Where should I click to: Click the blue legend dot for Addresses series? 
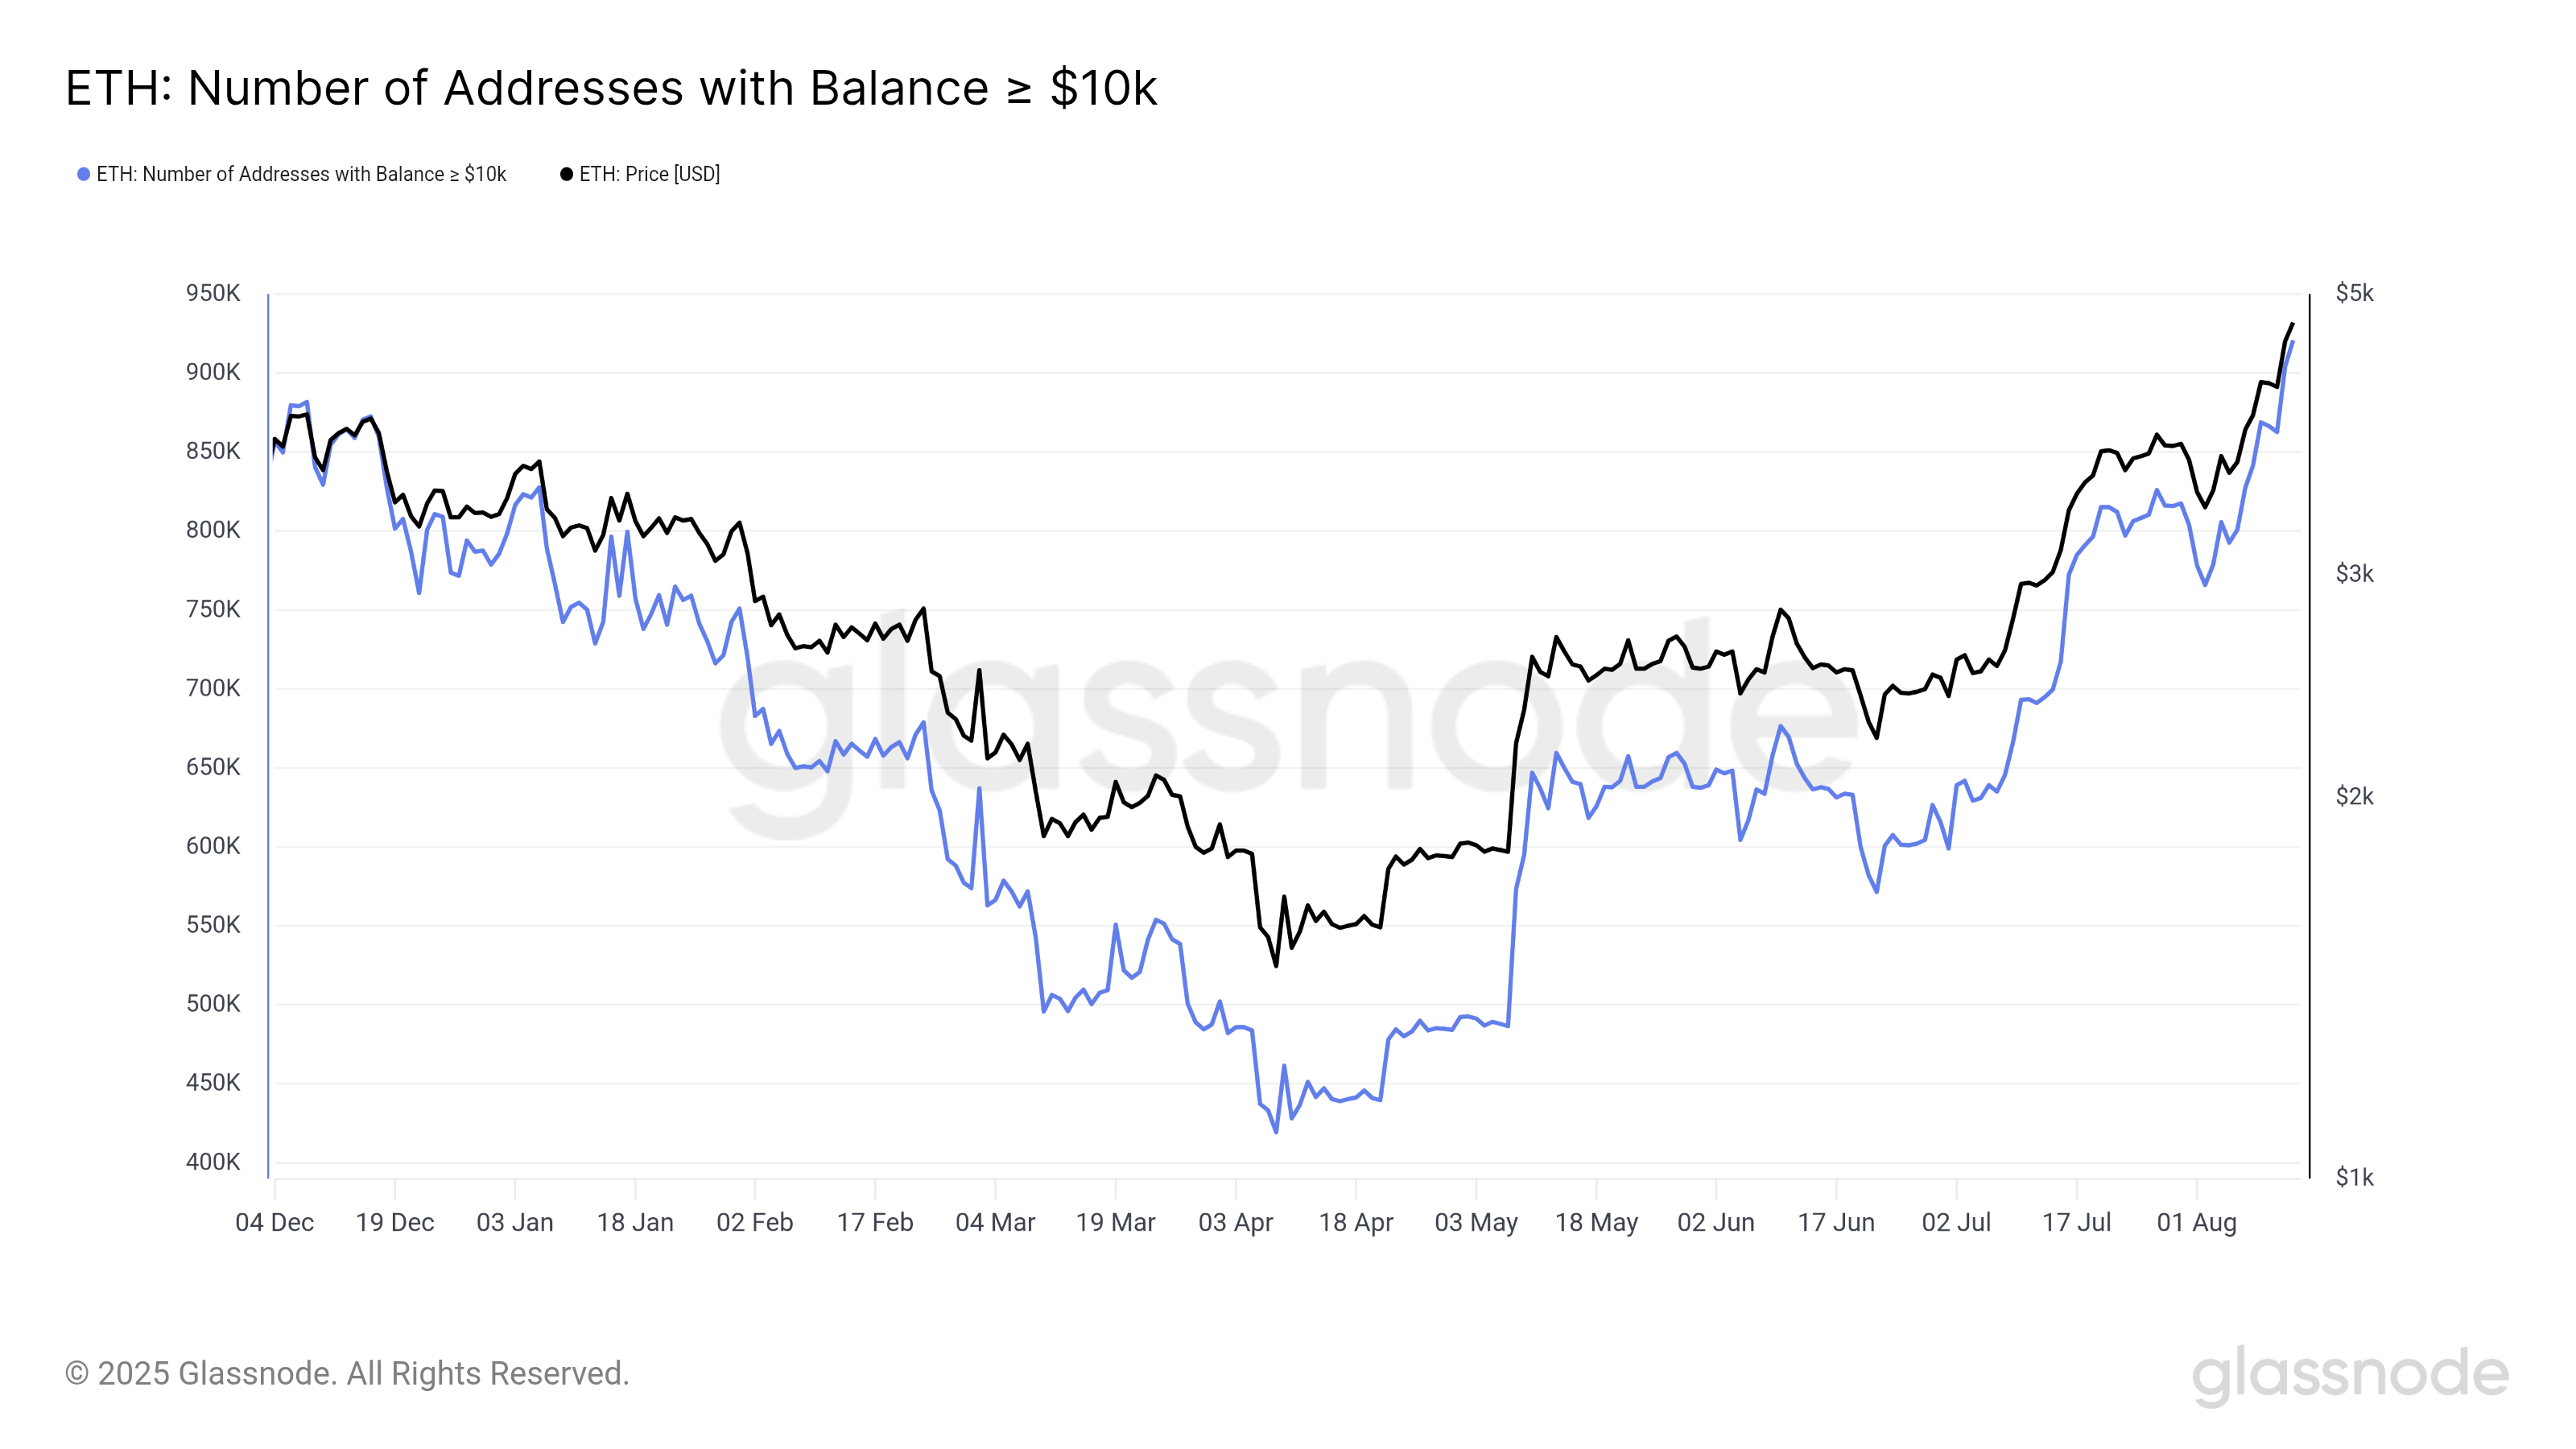(84, 174)
